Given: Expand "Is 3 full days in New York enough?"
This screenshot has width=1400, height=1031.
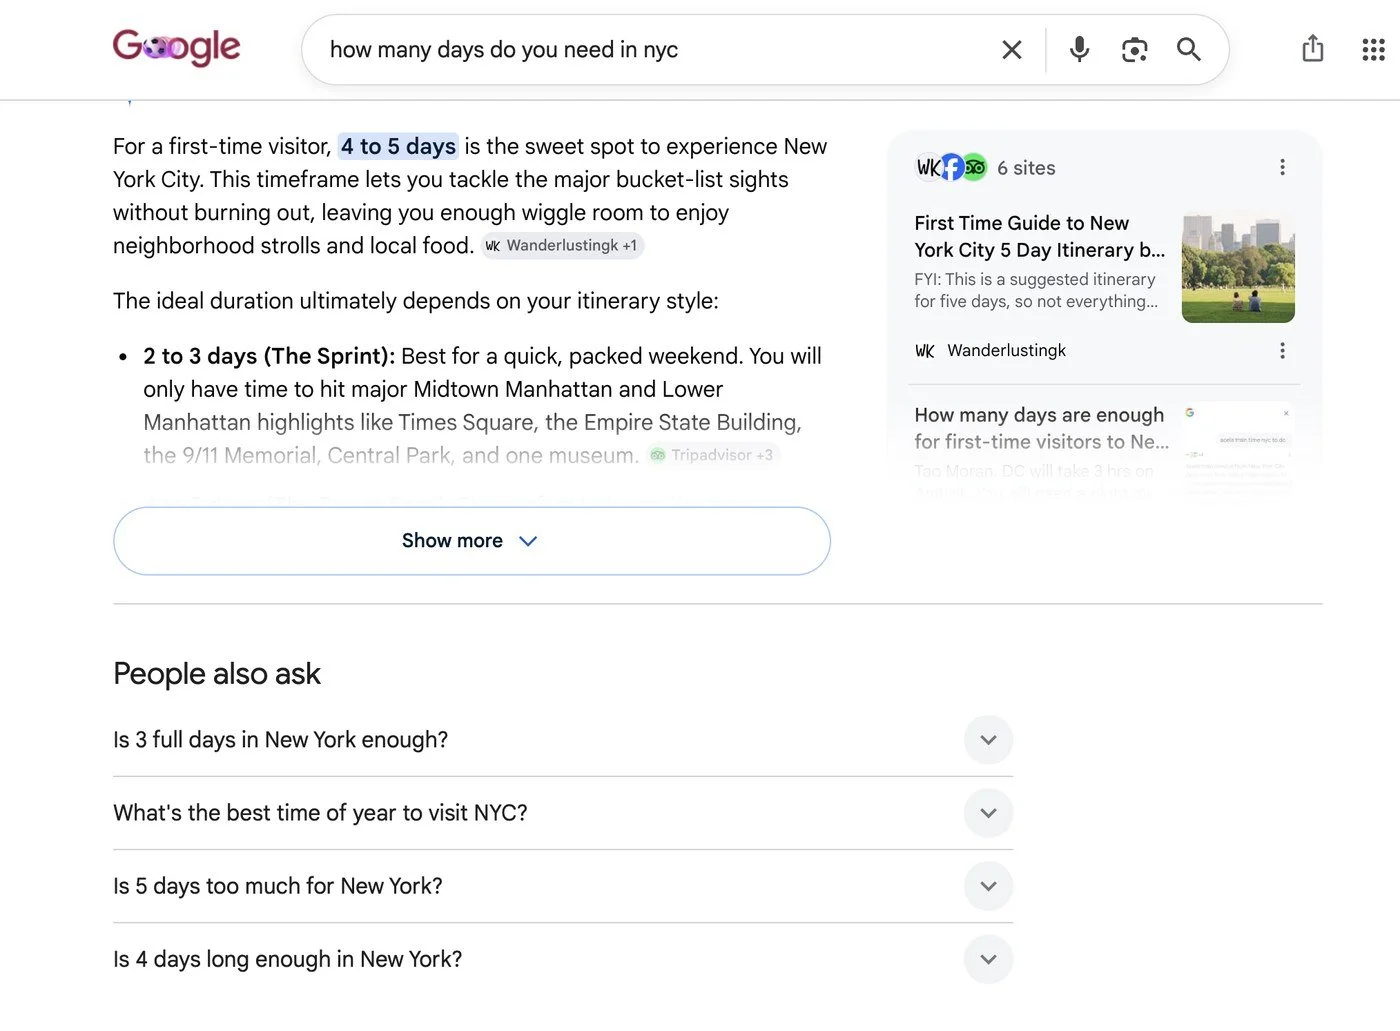Looking at the screenshot, I should (563, 740).
